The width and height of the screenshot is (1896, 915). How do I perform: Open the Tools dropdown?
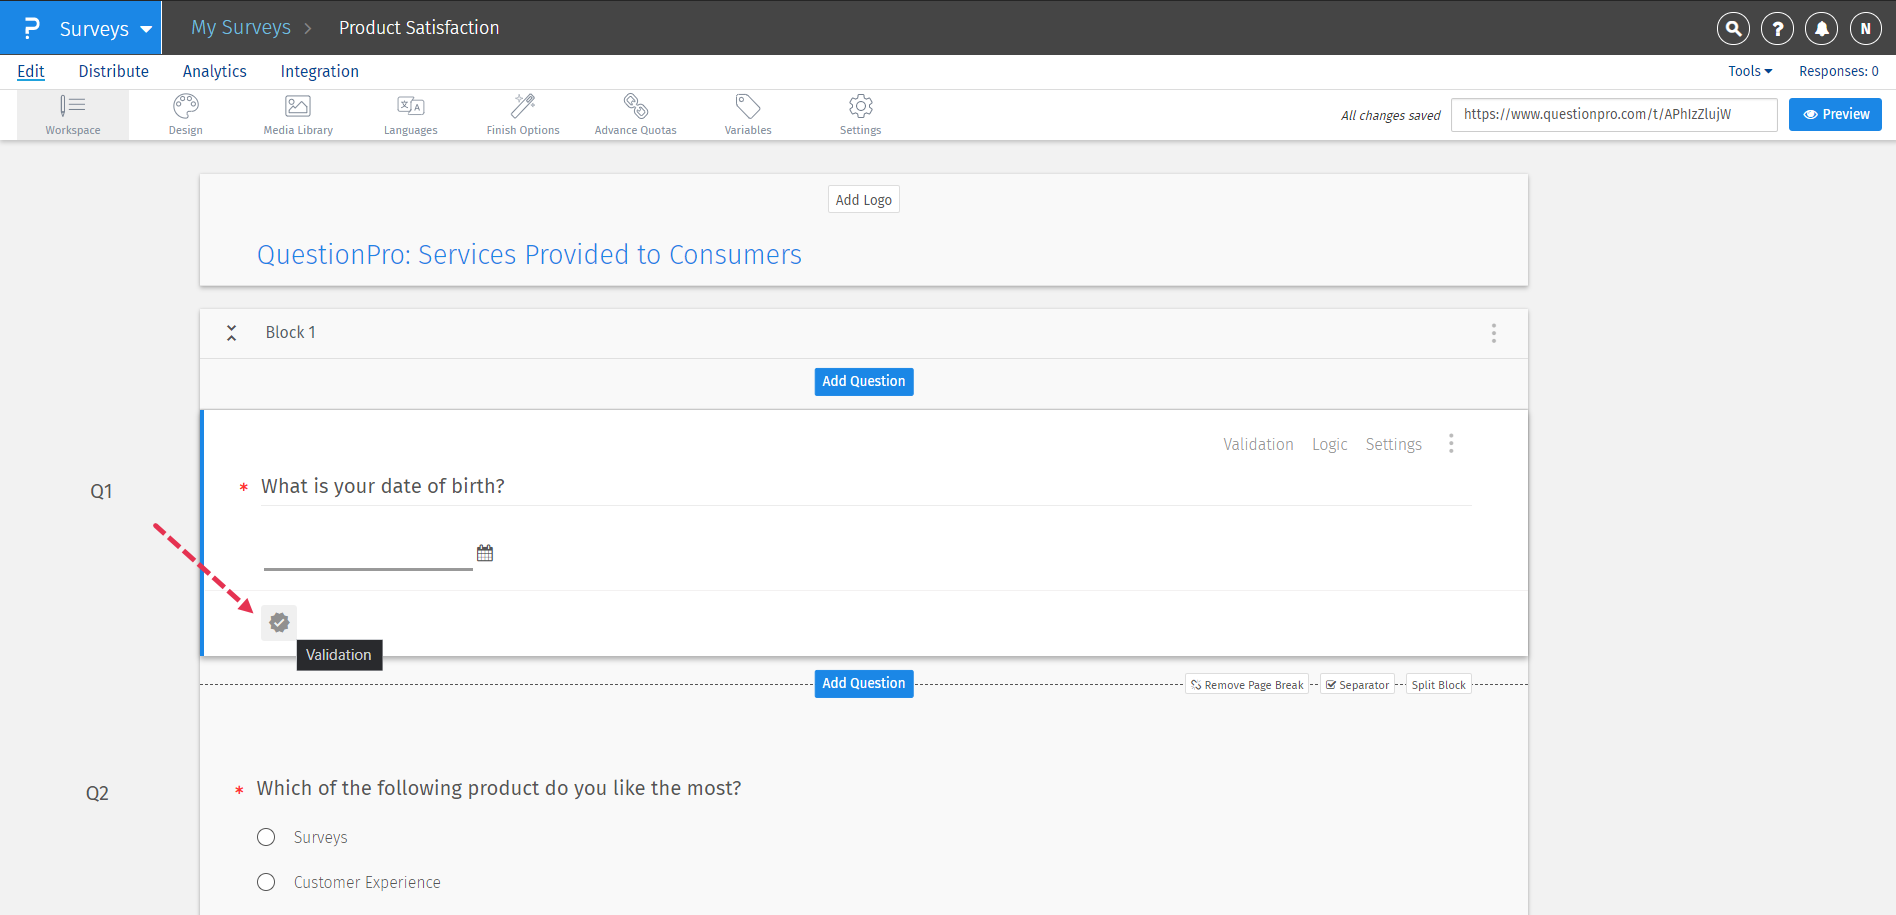click(x=1749, y=71)
